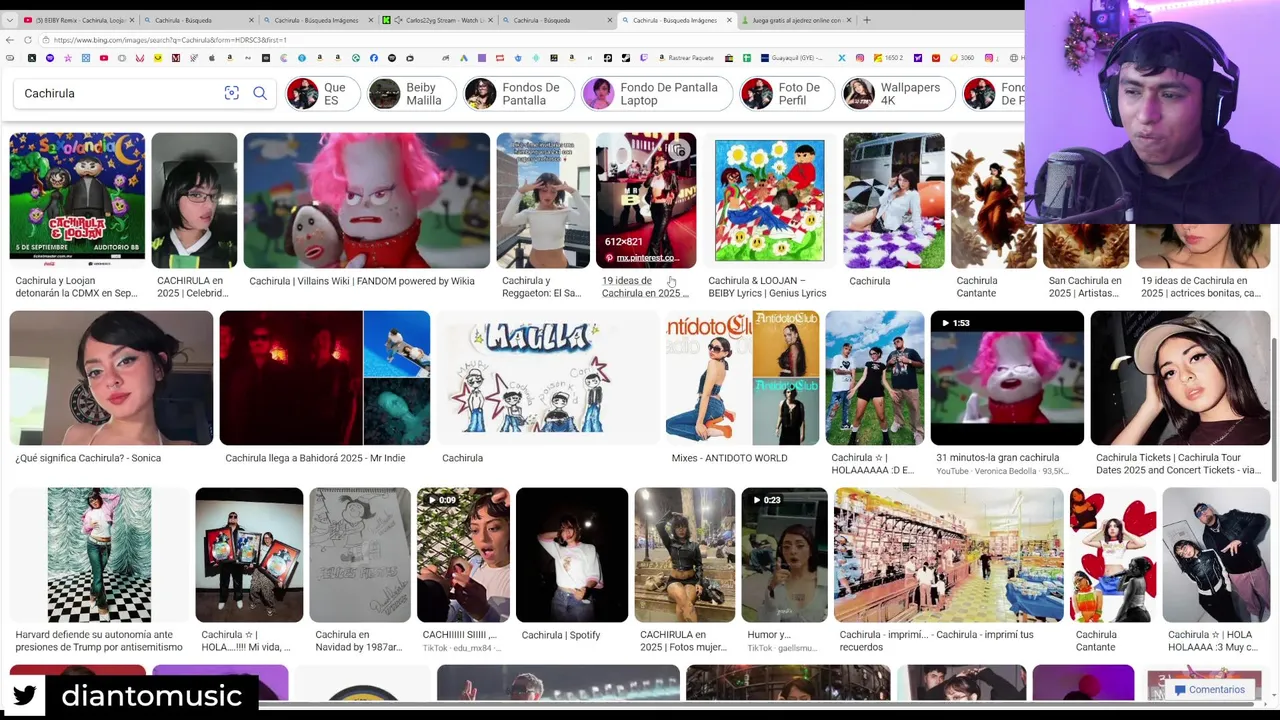Open the 'Cachirula & LOOJAN – BEIBY Lyrics' image
The image size is (1280, 720).
(x=769, y=200)
